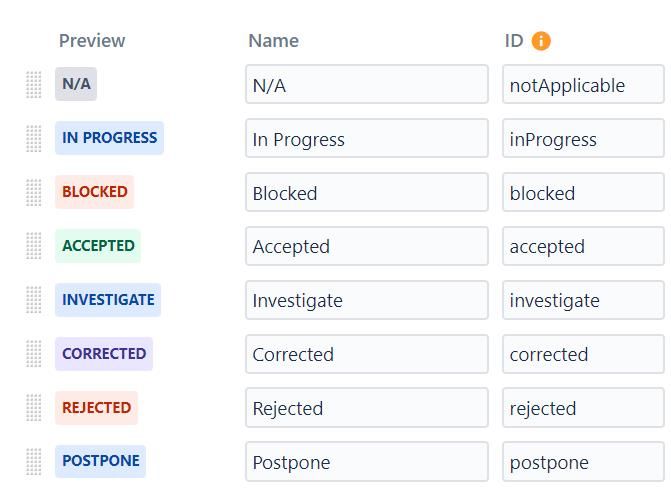Click the Name input showing Rejected
Image resolution: width=671 pixels, height=493 pixels.
tap(367, 408)
